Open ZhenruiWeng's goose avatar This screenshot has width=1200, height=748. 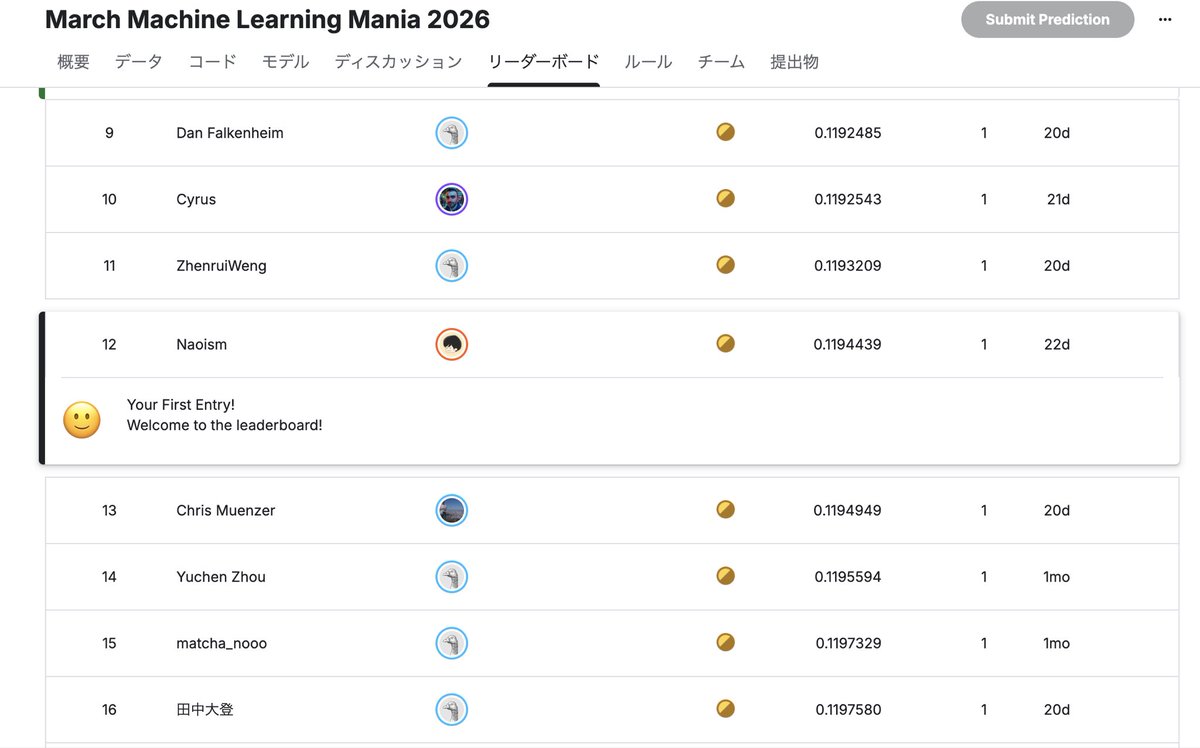click(452, 266)
